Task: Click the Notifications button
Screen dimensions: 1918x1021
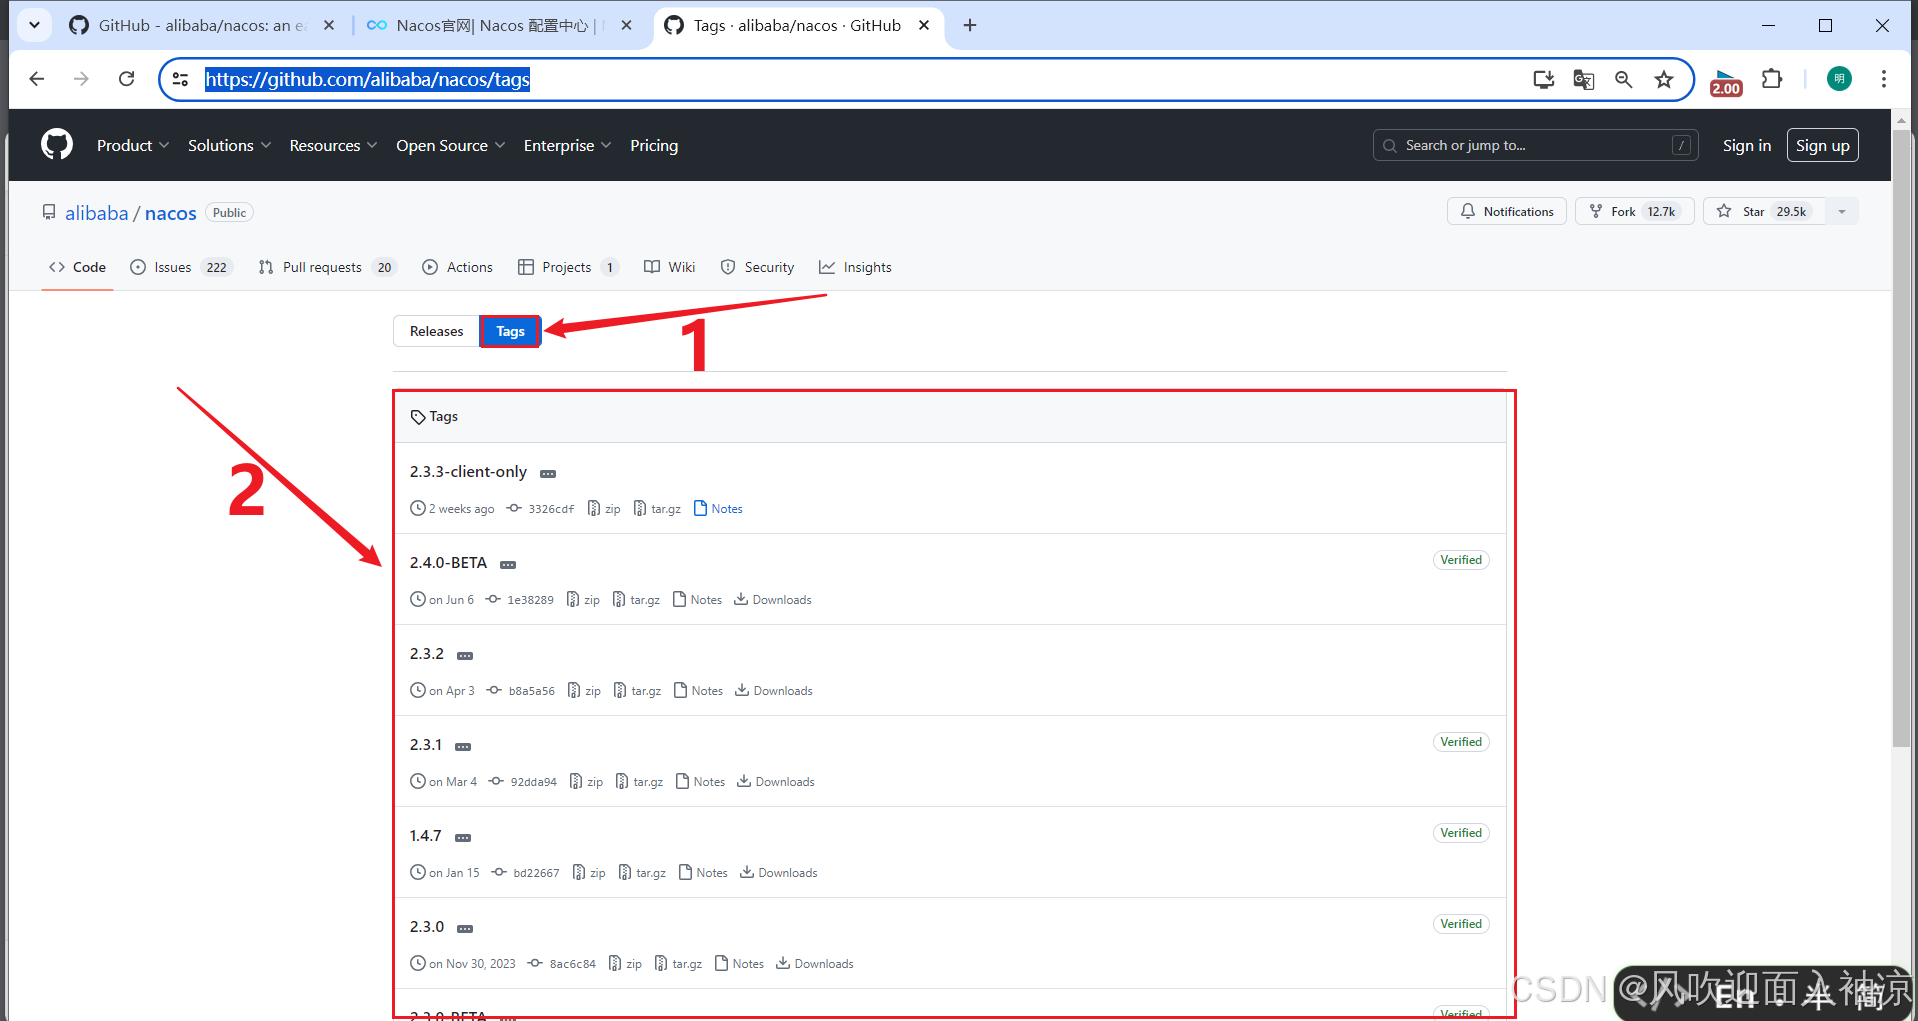Action: [x=1507, y=211]
